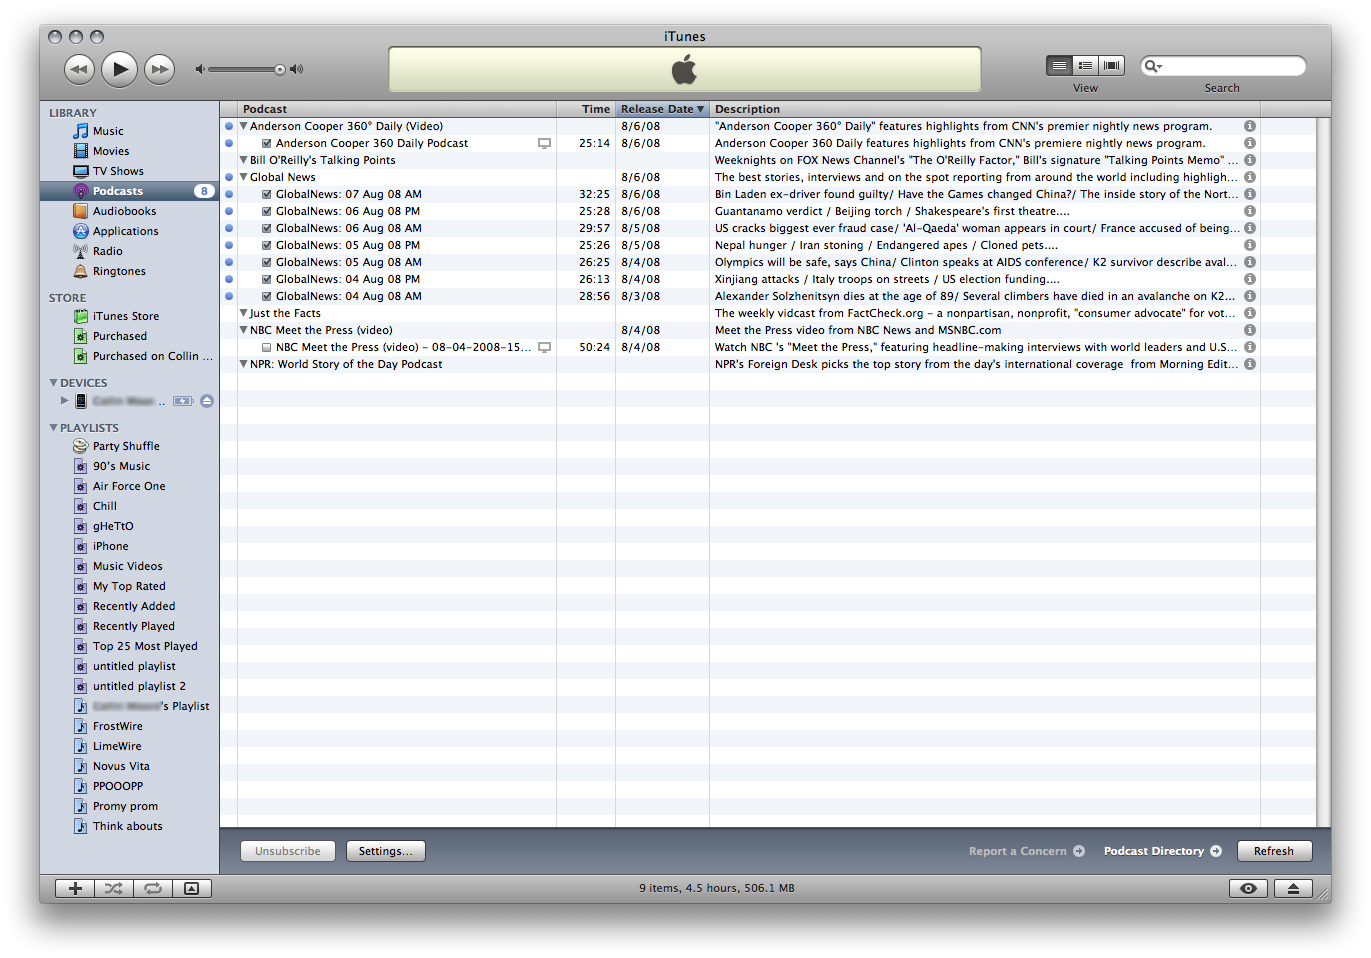Open the Podcast Directory link
Screen dimensions: 1371x958
[1162, 851]
